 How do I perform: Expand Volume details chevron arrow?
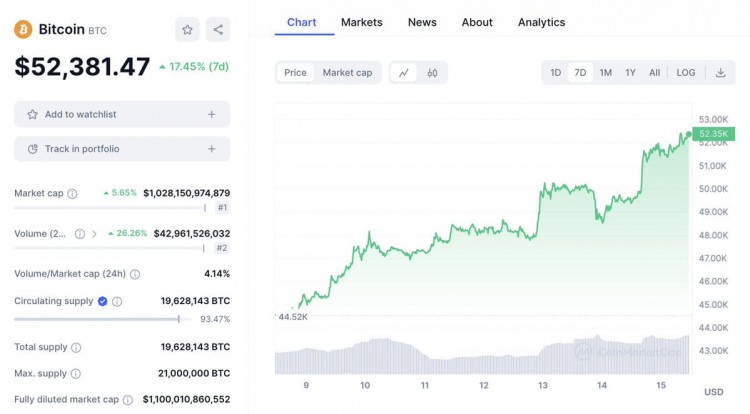pos(94,234)
